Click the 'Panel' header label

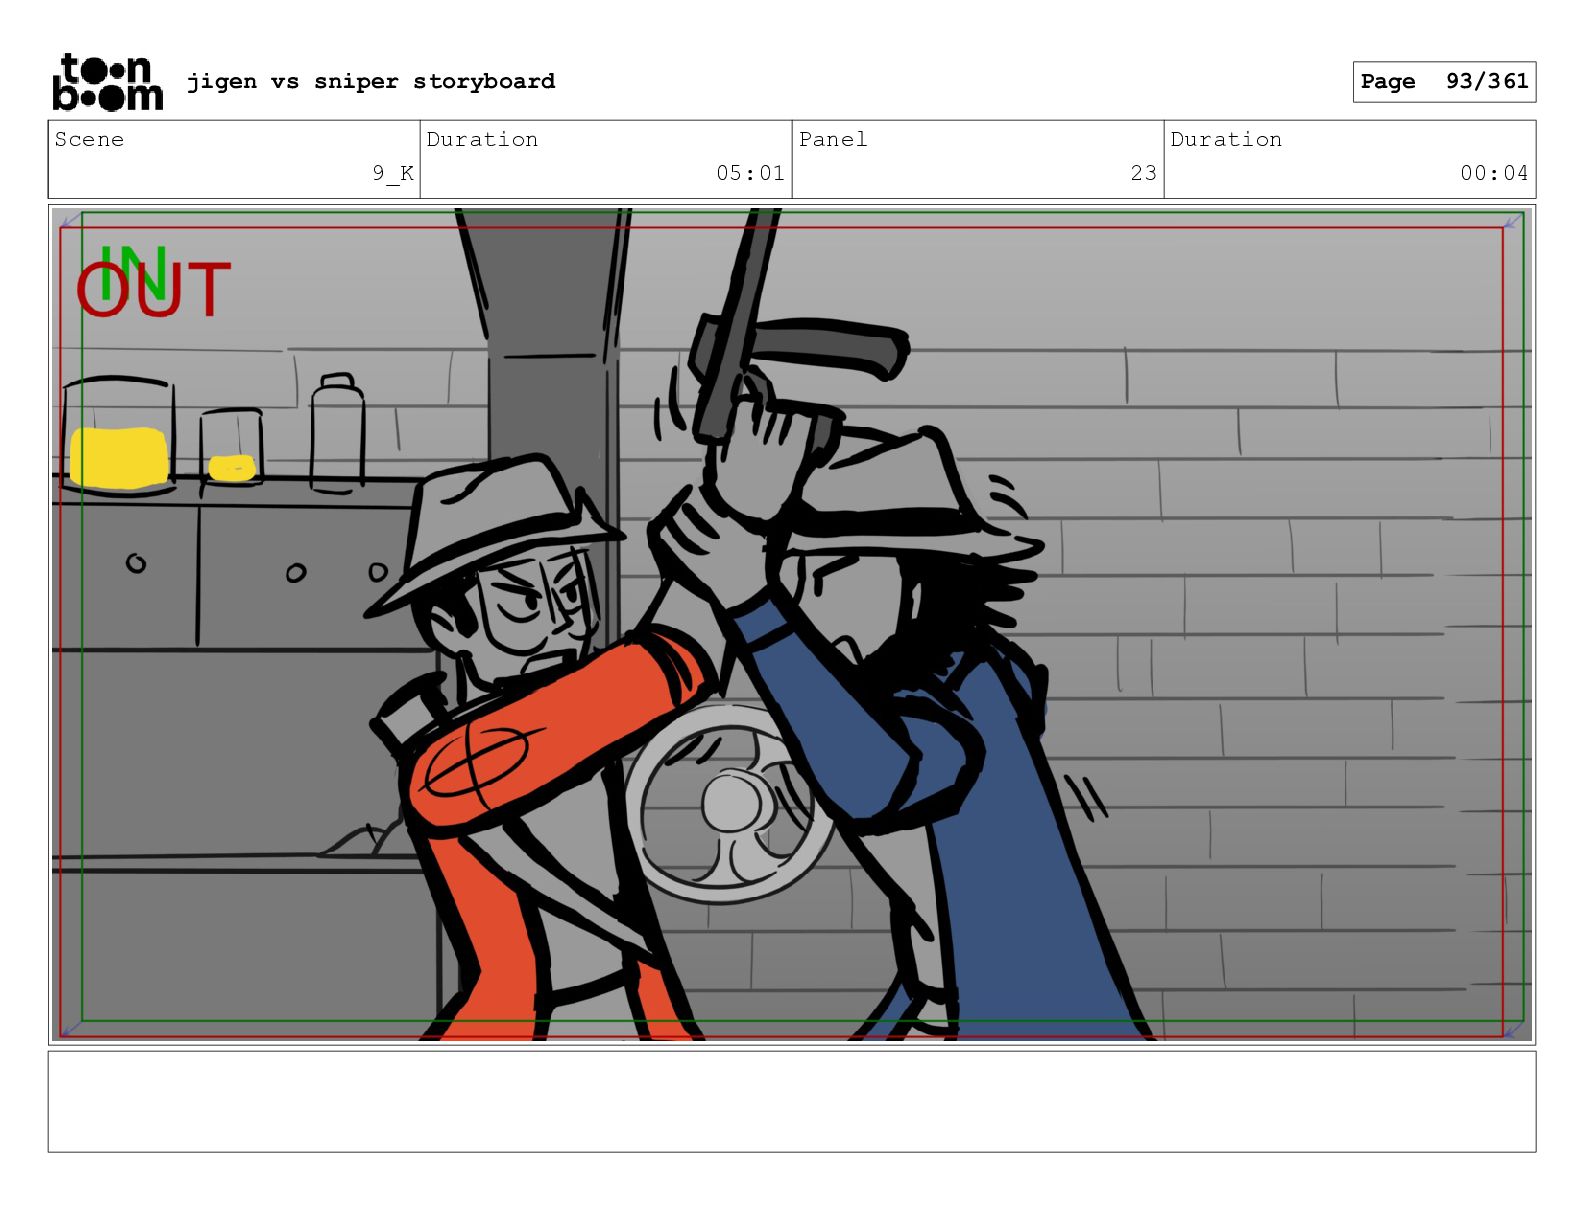tap(833, 139)
